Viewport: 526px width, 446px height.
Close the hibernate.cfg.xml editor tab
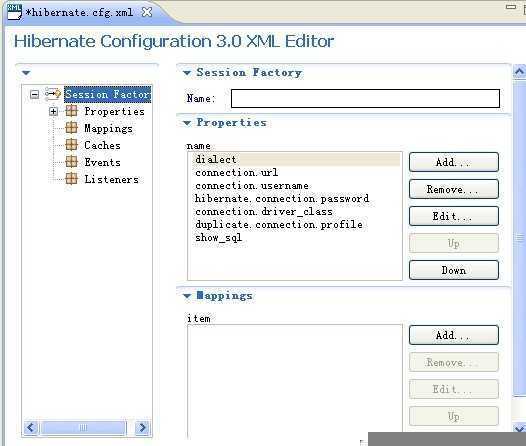[x=147, y=12]
